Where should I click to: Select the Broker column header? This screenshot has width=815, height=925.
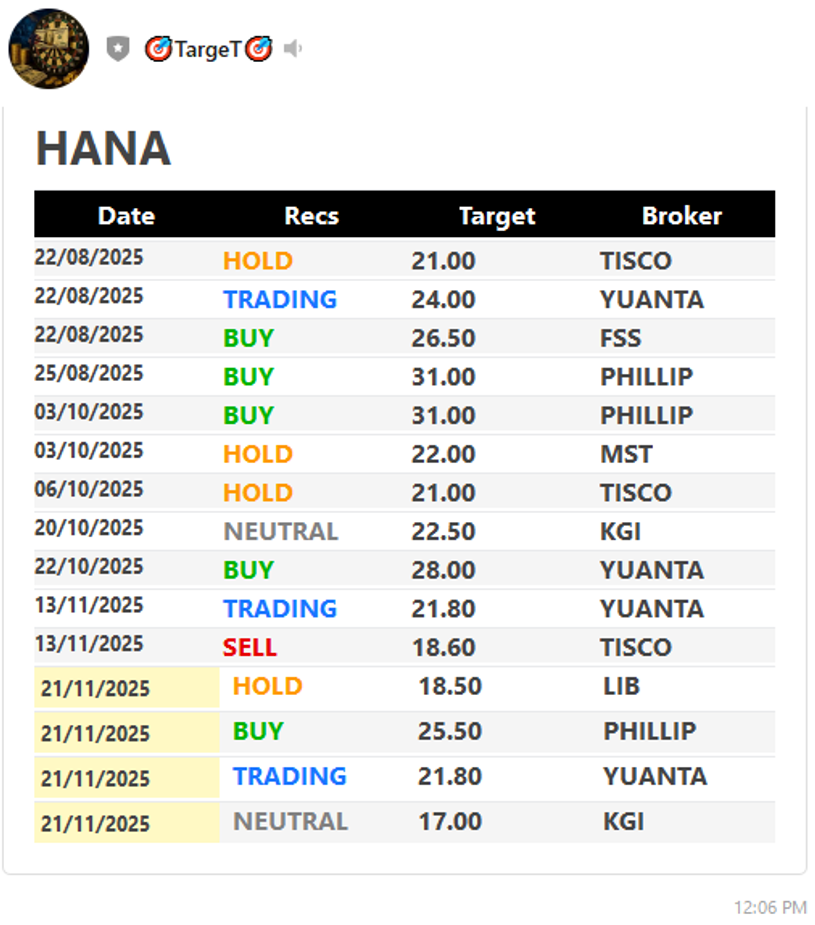(x=681, y=216)
